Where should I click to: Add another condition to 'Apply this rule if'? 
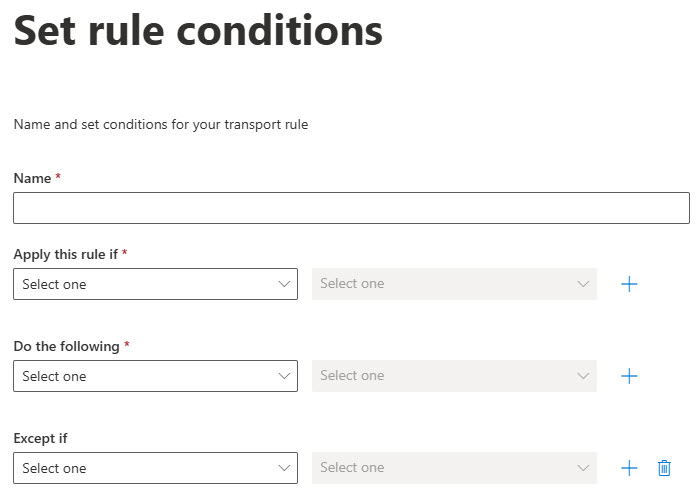tap(629, 284)
